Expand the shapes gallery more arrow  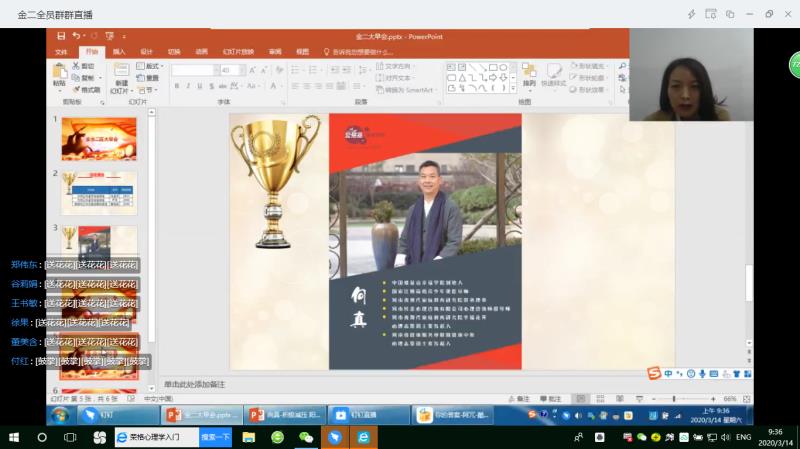(513, 88)
